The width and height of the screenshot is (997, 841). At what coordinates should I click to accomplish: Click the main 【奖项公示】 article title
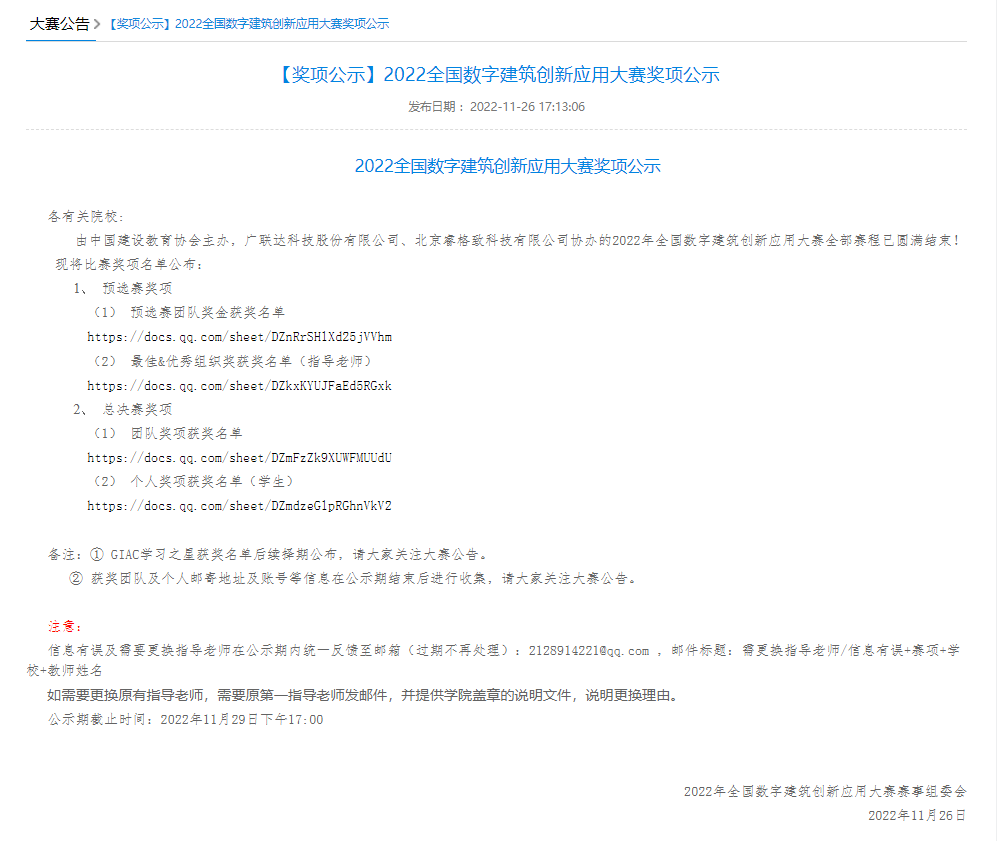click(x=496, y=75)
